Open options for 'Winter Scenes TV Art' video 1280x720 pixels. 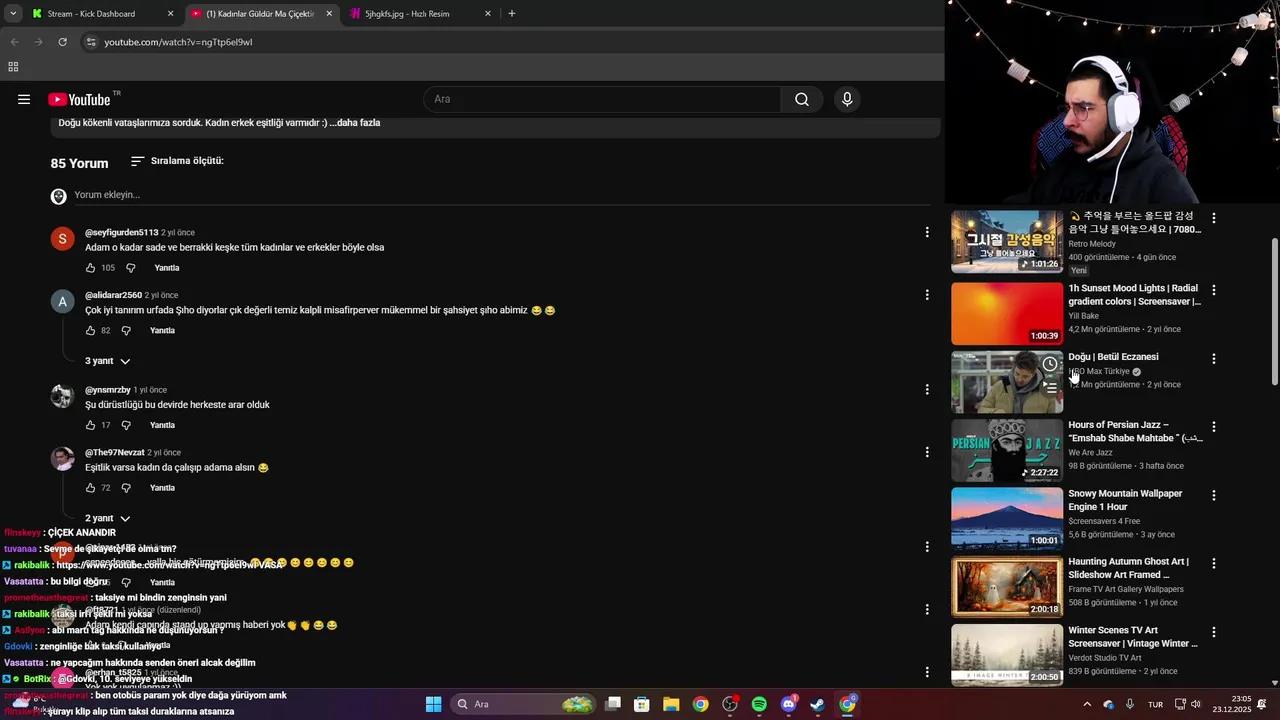pos(1214,632)
